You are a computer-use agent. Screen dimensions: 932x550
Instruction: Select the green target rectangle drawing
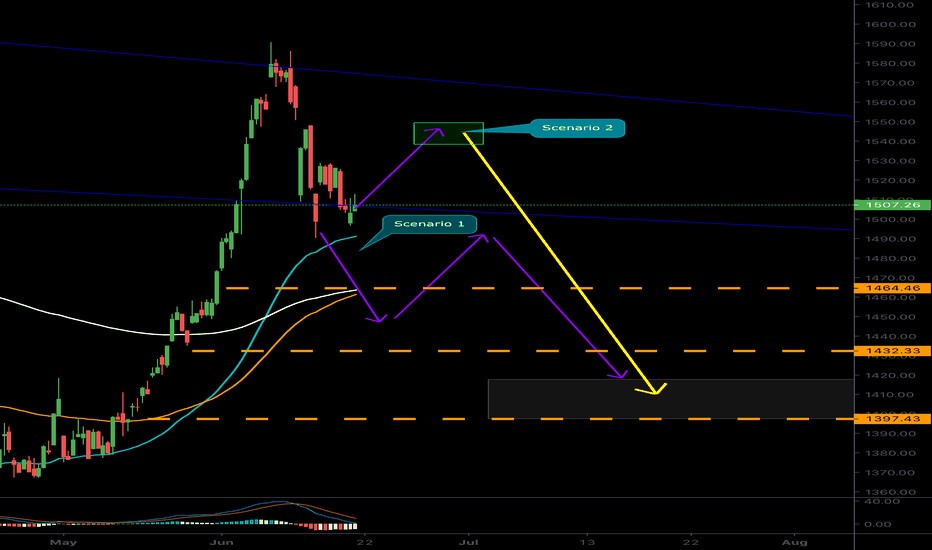[x=449, y=134]
